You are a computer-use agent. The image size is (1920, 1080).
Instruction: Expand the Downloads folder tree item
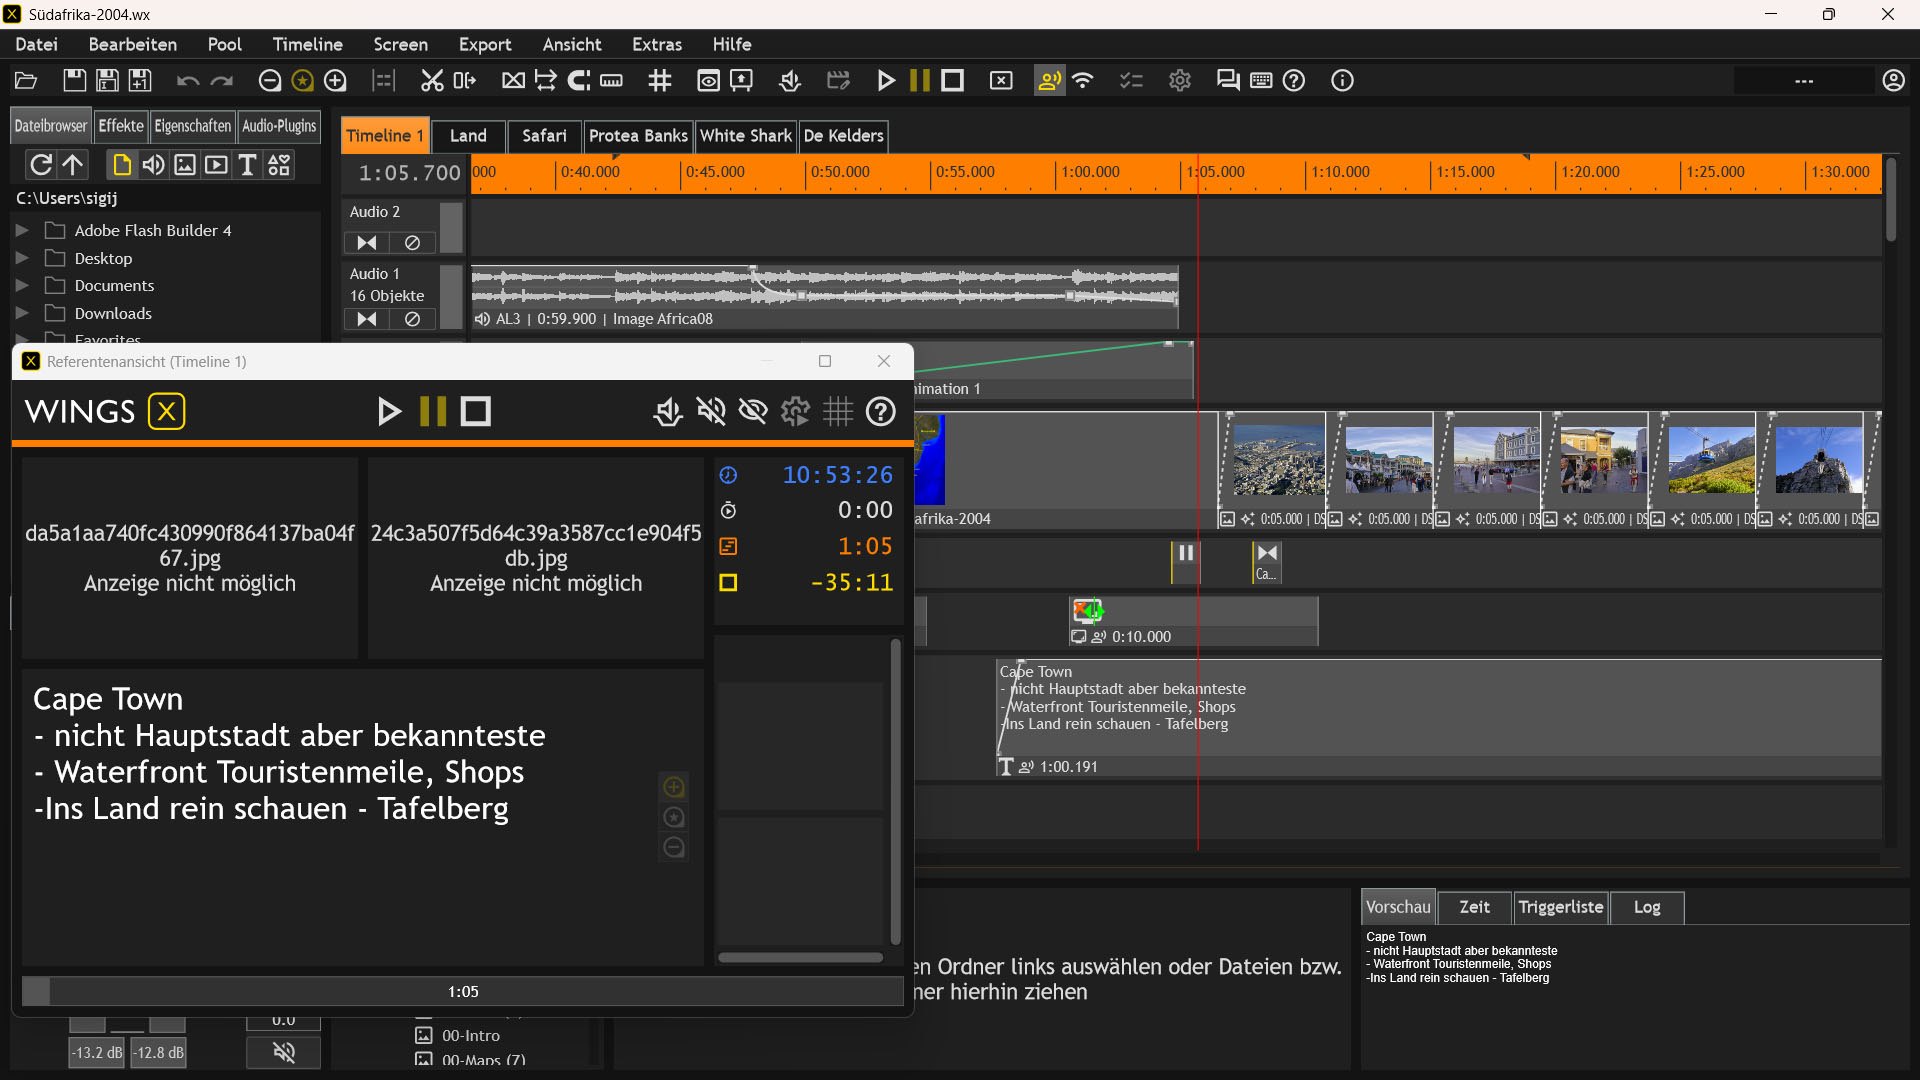pyautogui.click(x=22, y=314)
